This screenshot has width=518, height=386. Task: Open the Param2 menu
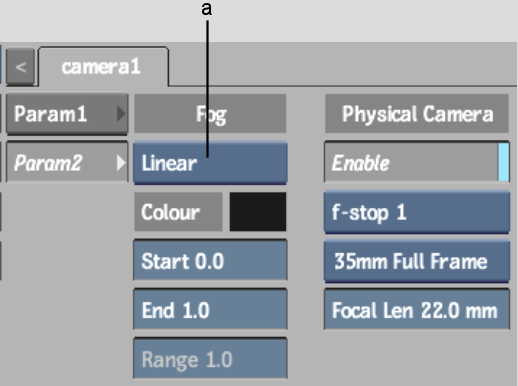67,163
